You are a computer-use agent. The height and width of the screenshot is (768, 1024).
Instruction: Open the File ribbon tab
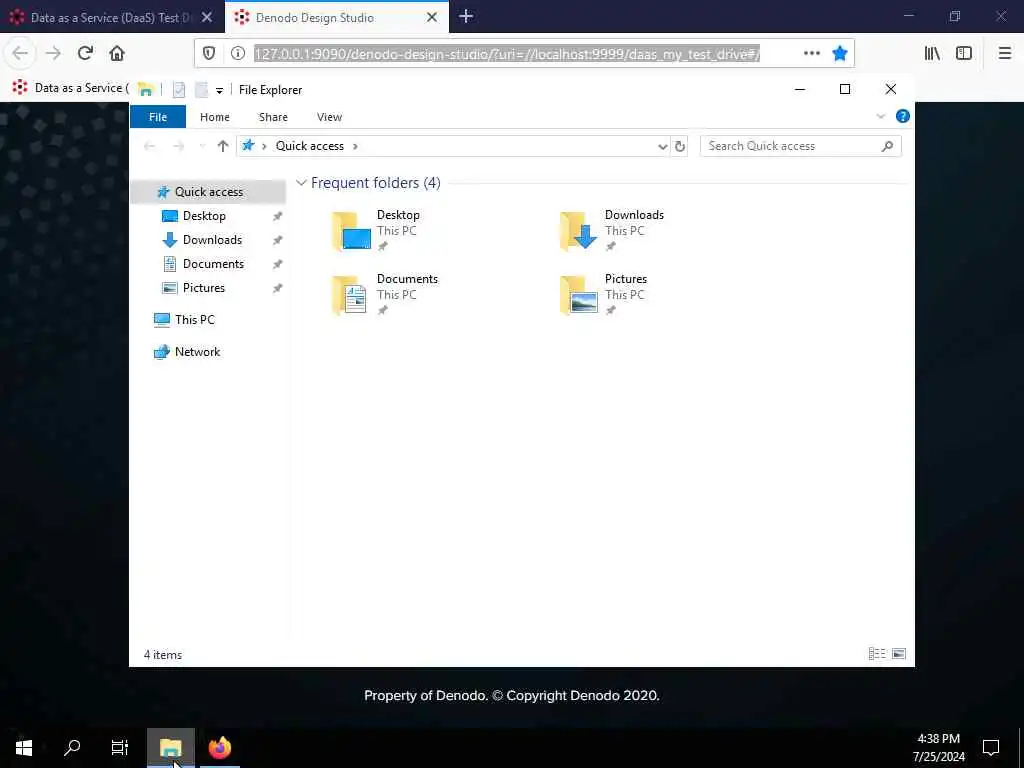[158, 117]
